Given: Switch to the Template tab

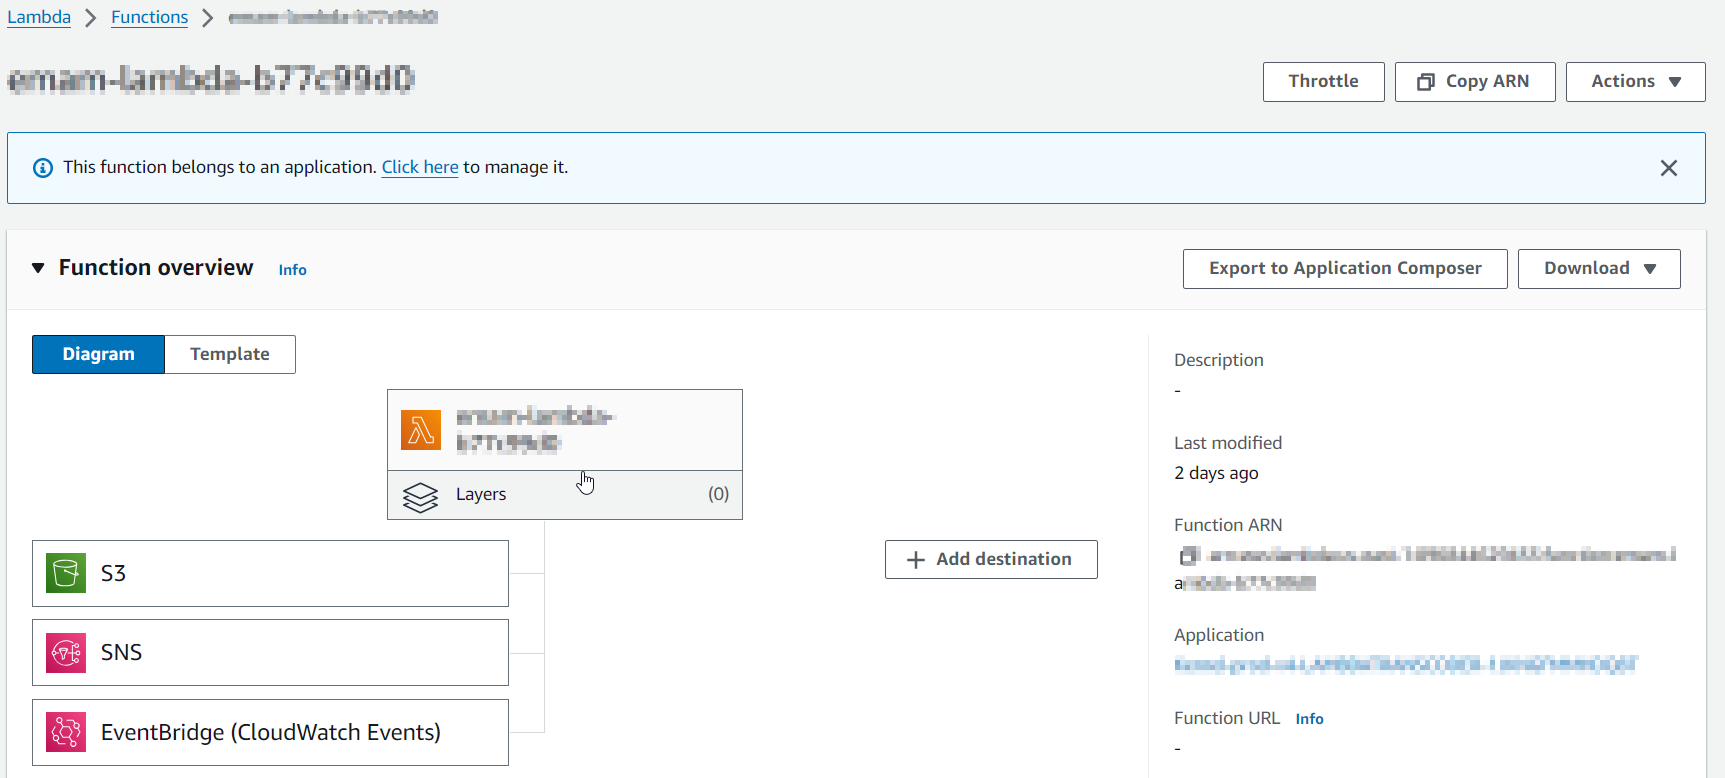Looking at the screenshot, I should point(230,354).
